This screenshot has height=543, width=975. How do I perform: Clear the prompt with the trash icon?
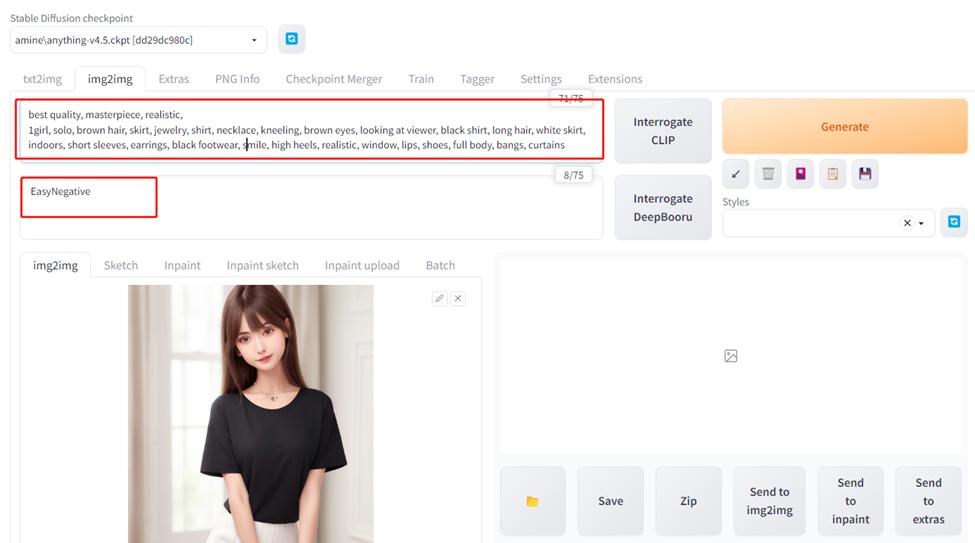click(x=768, y=174)
